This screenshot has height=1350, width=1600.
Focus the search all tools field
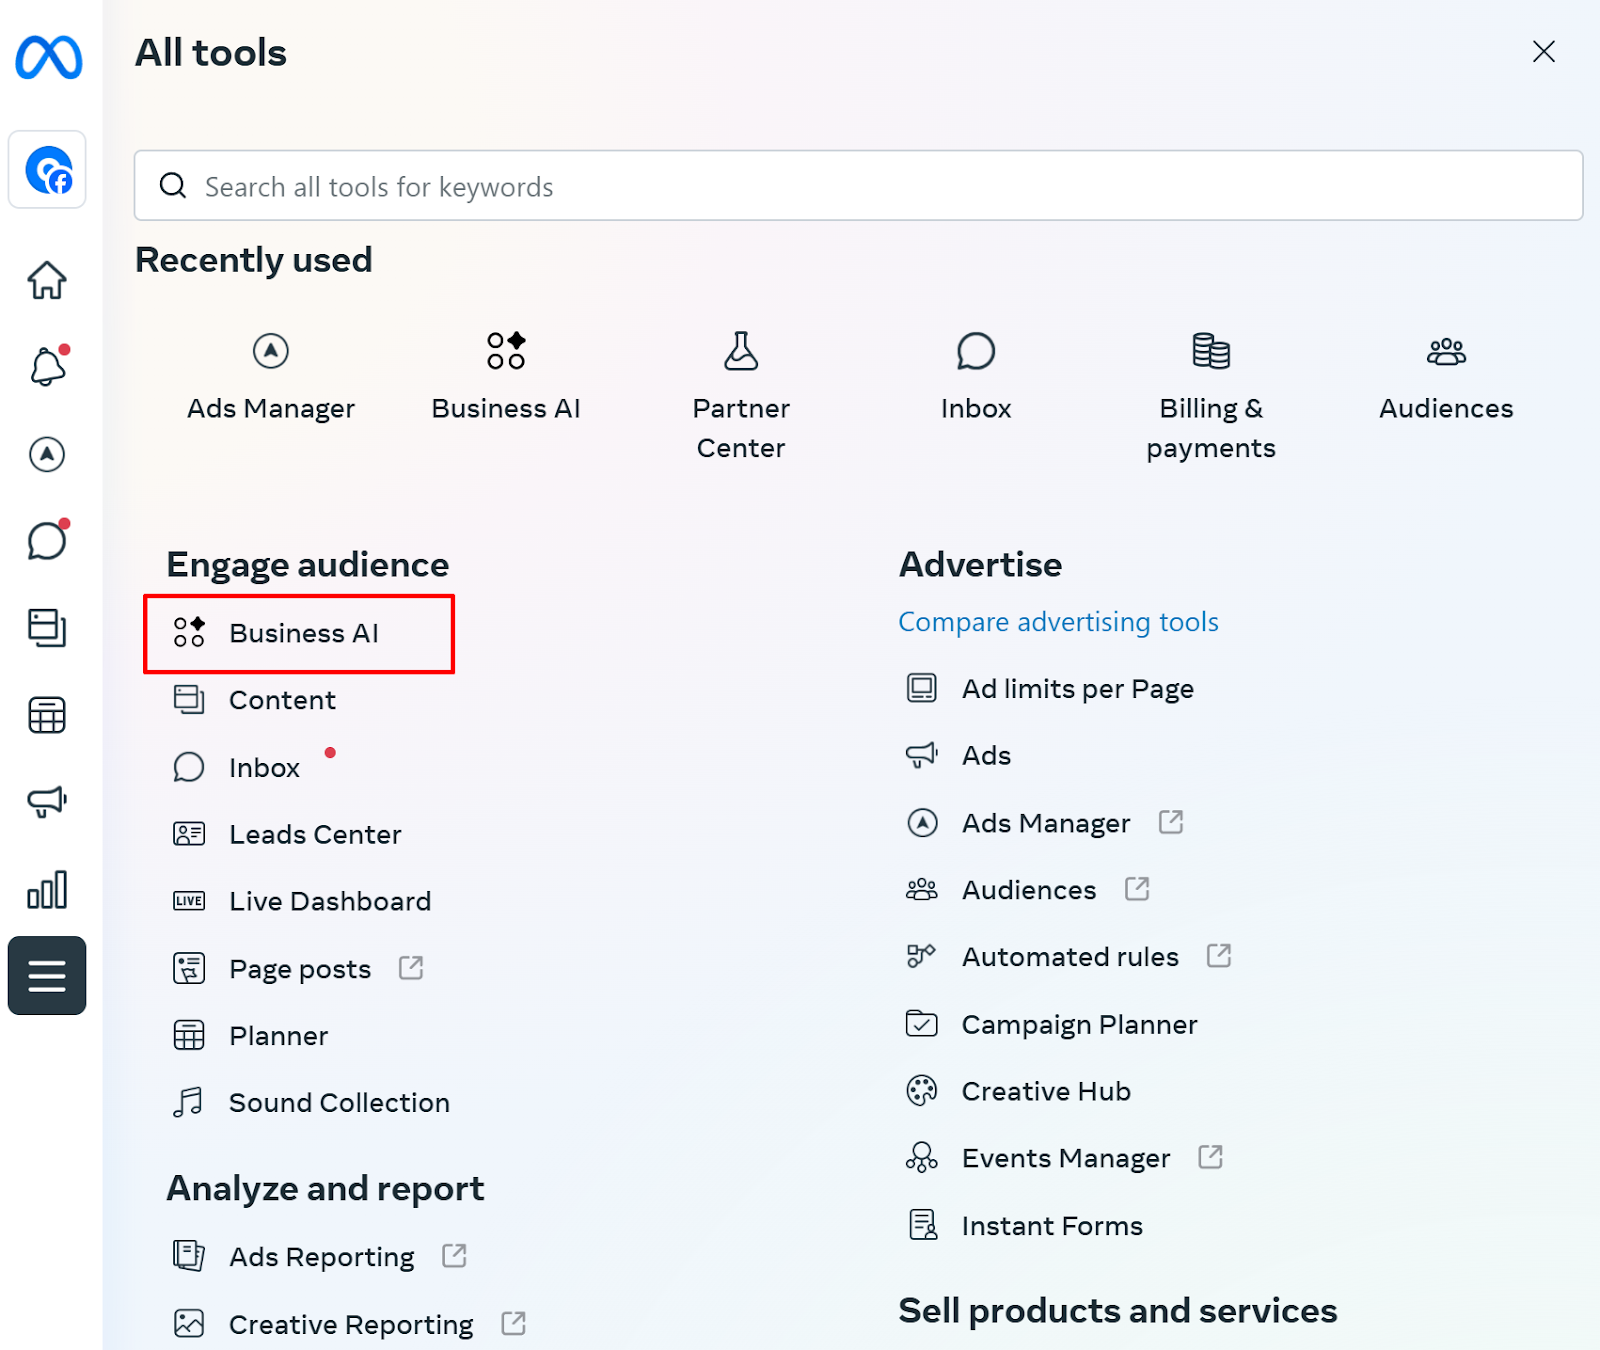858,186
